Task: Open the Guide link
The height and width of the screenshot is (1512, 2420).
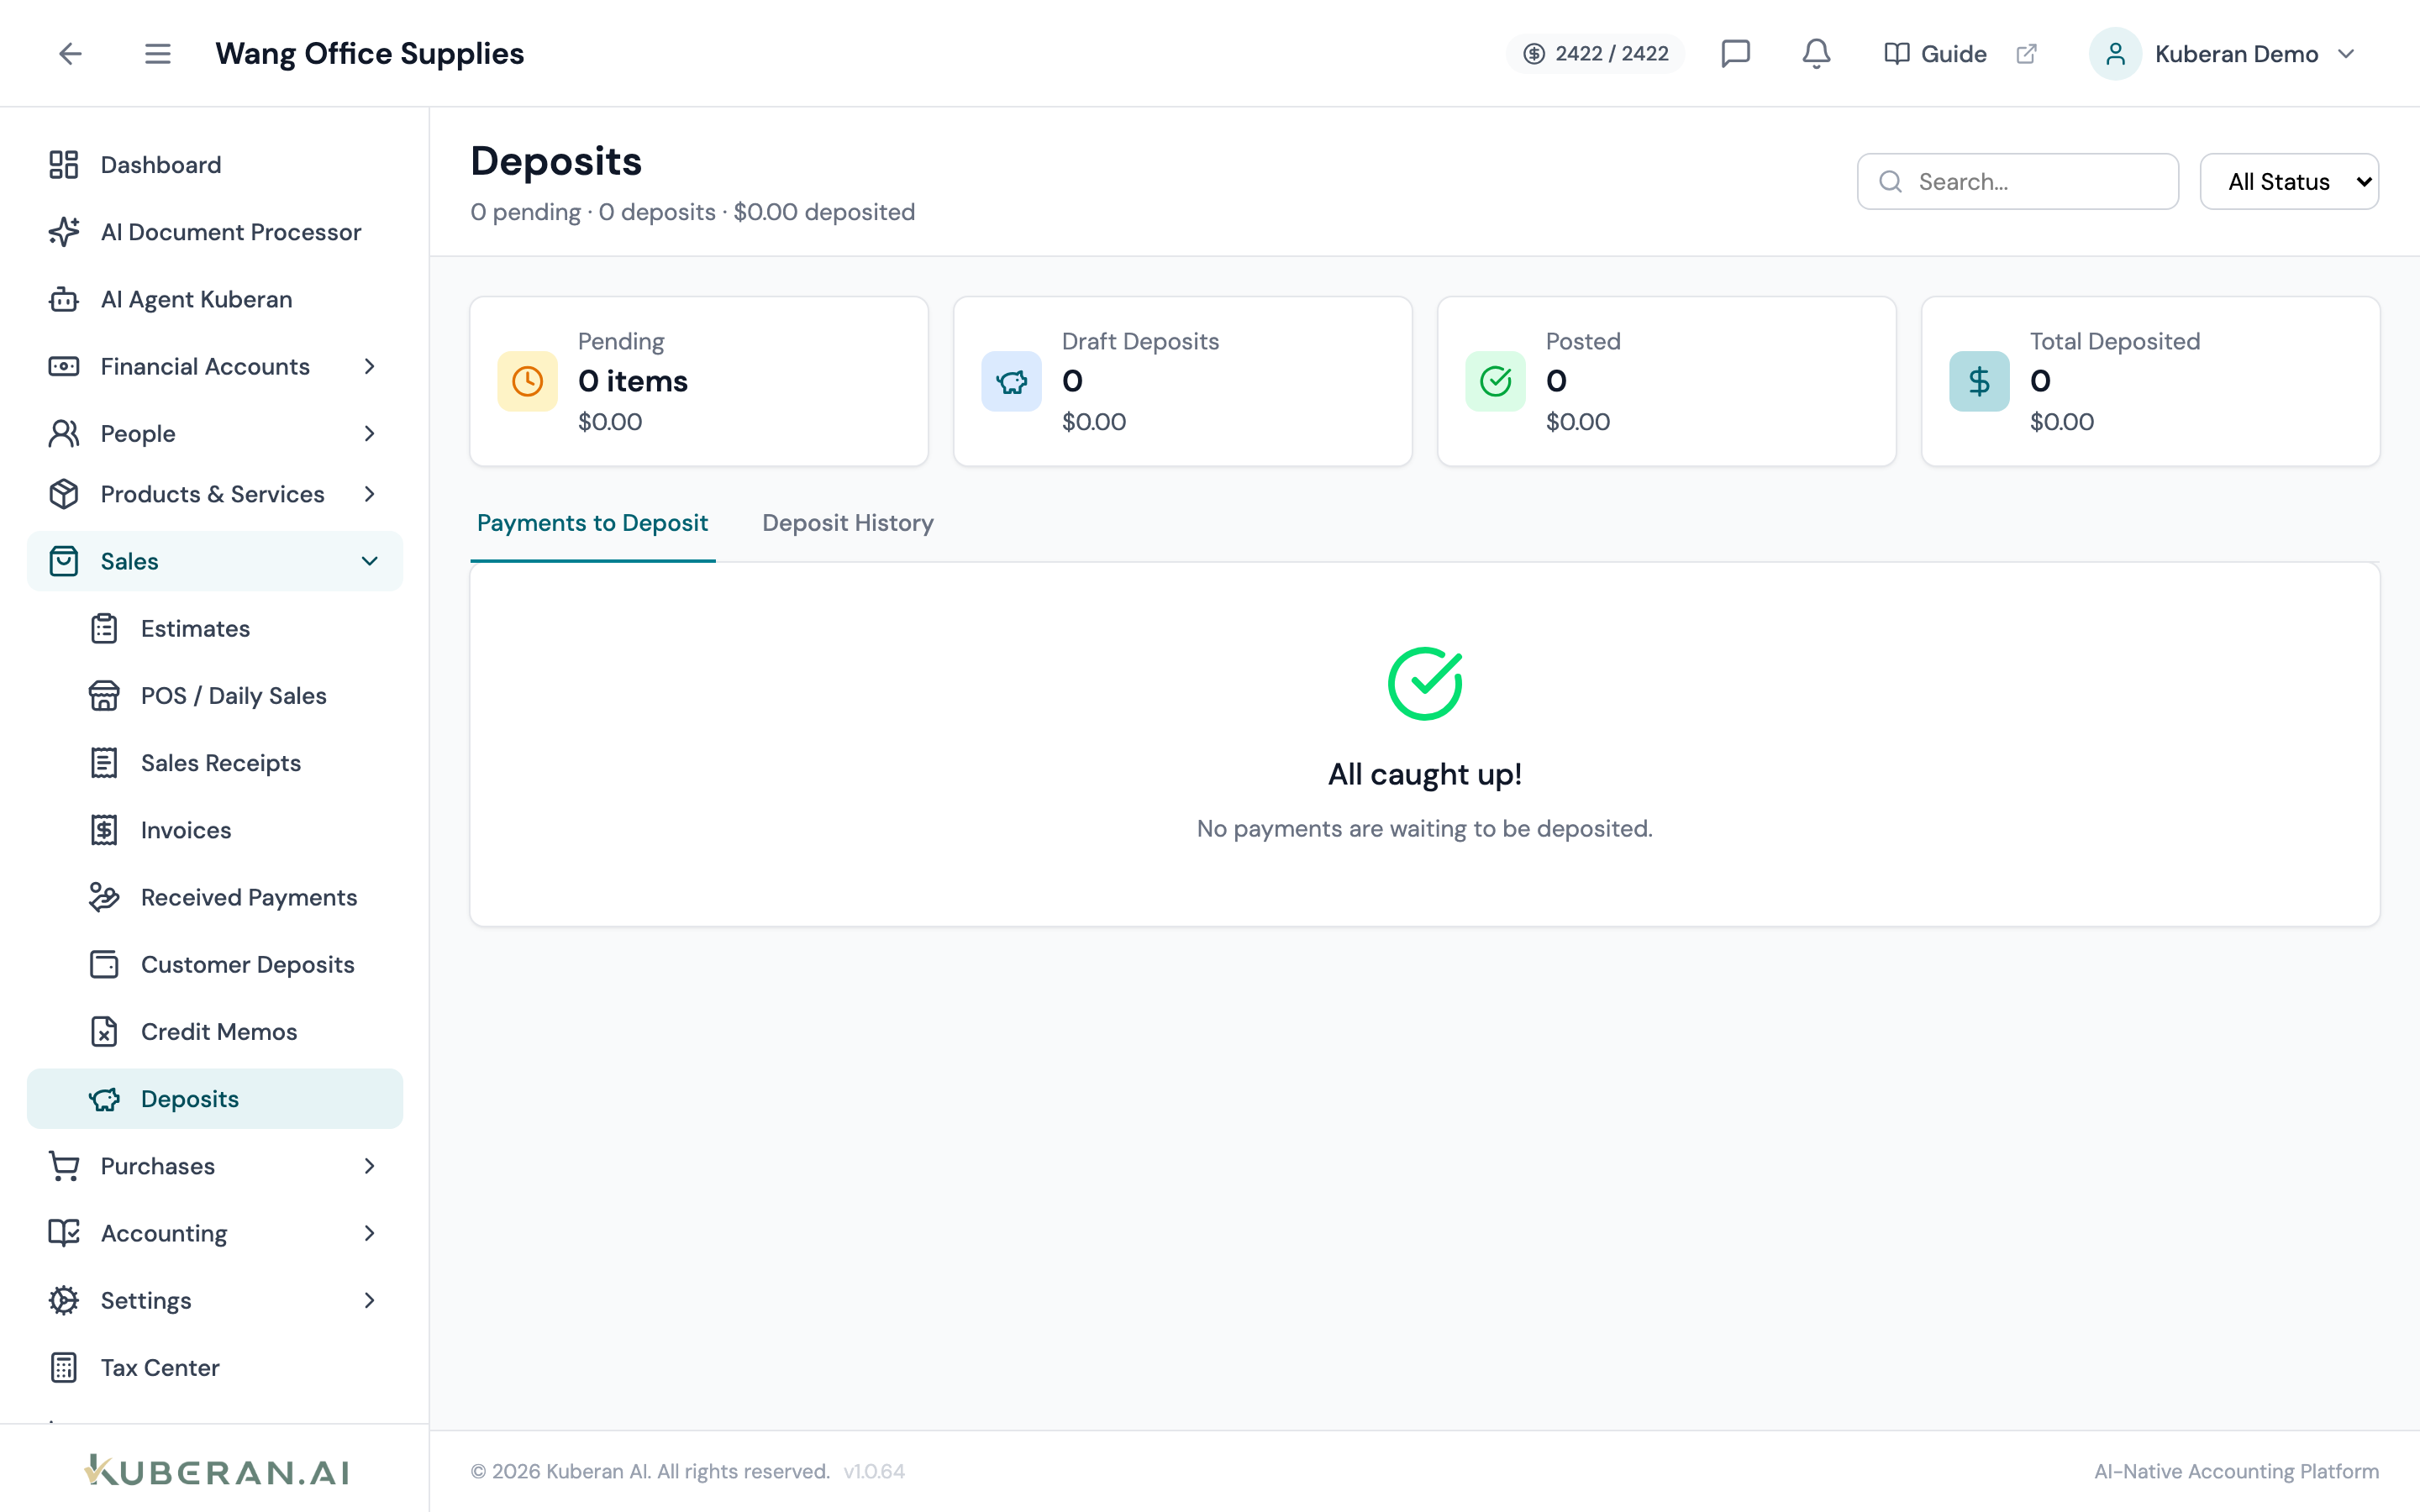Action: tap(1935, 54)
